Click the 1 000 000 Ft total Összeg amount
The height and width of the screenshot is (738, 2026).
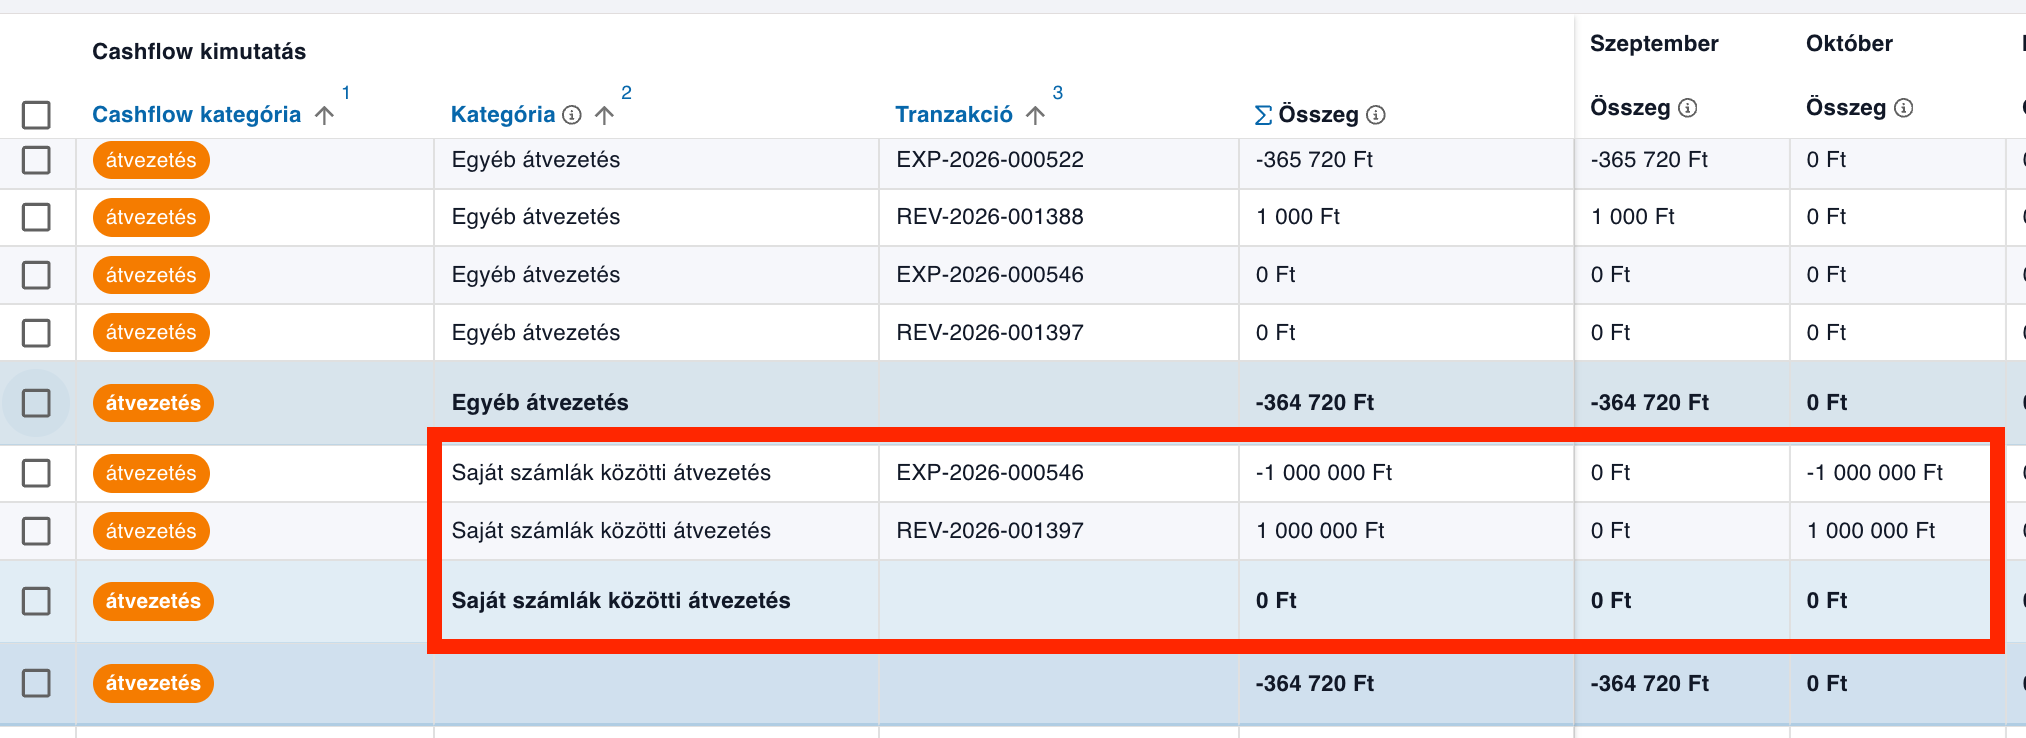pos(1320,531)
